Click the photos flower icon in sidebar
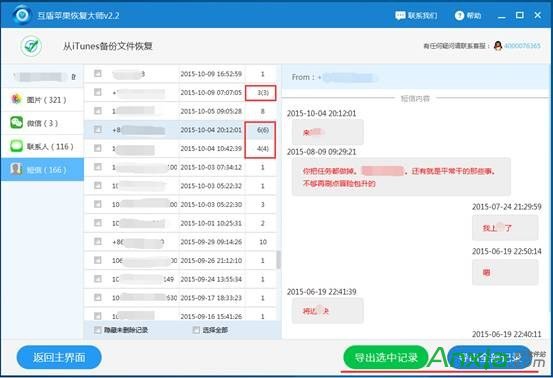 [x=16, y=99]
